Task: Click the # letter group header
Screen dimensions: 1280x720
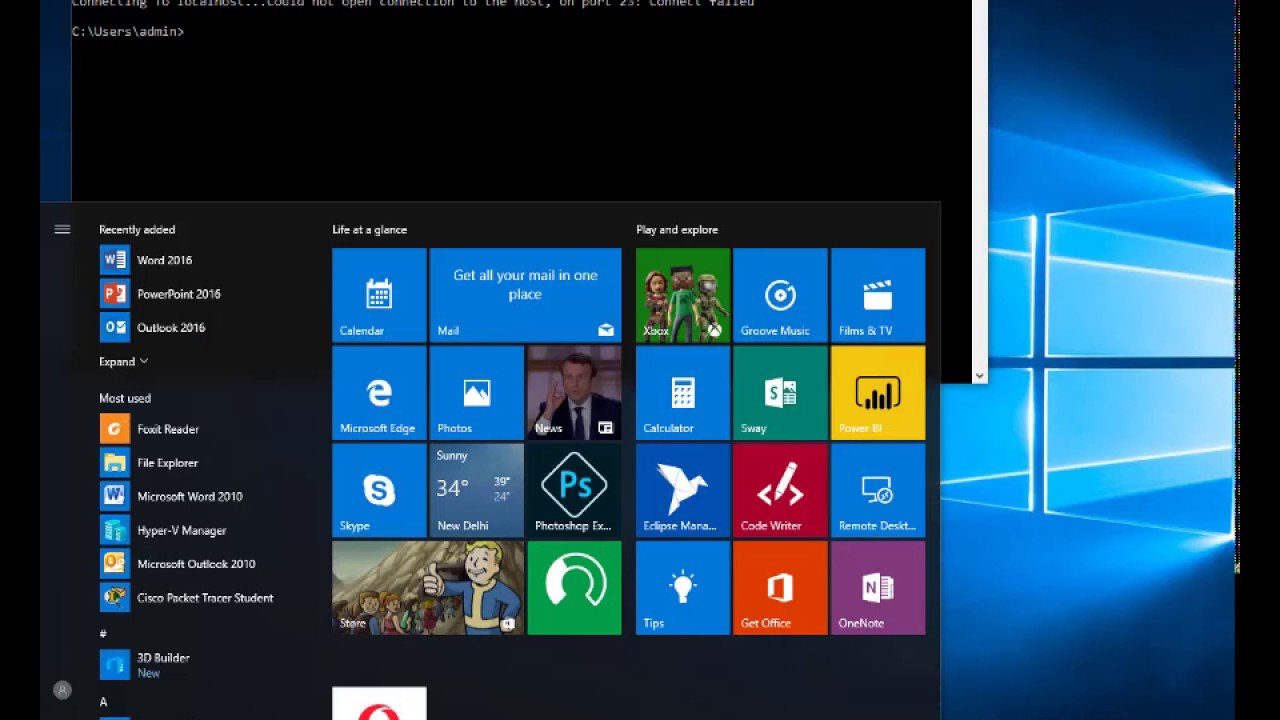Action: (103, 634)
